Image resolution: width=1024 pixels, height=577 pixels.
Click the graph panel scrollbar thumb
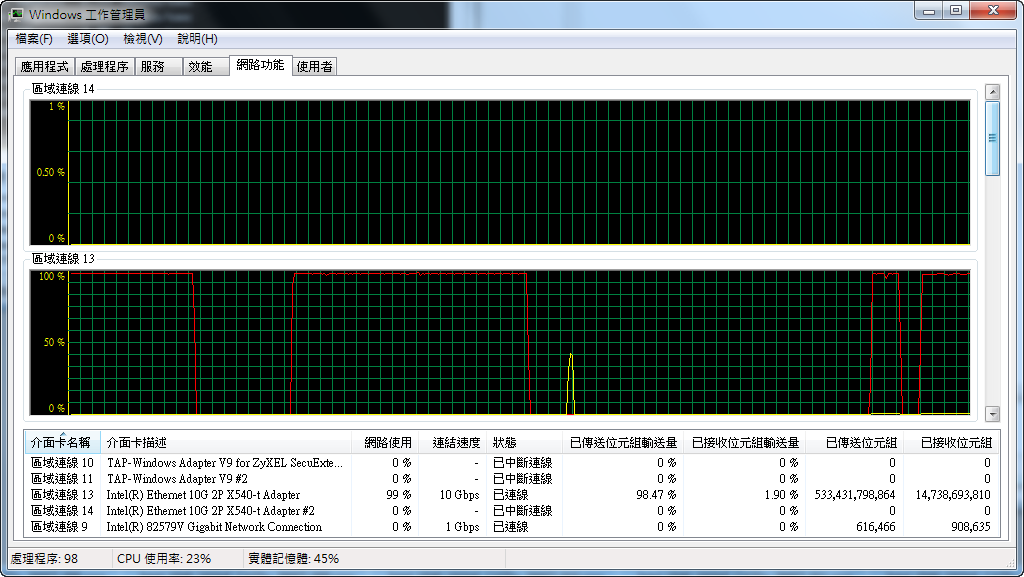pos(993,138)
